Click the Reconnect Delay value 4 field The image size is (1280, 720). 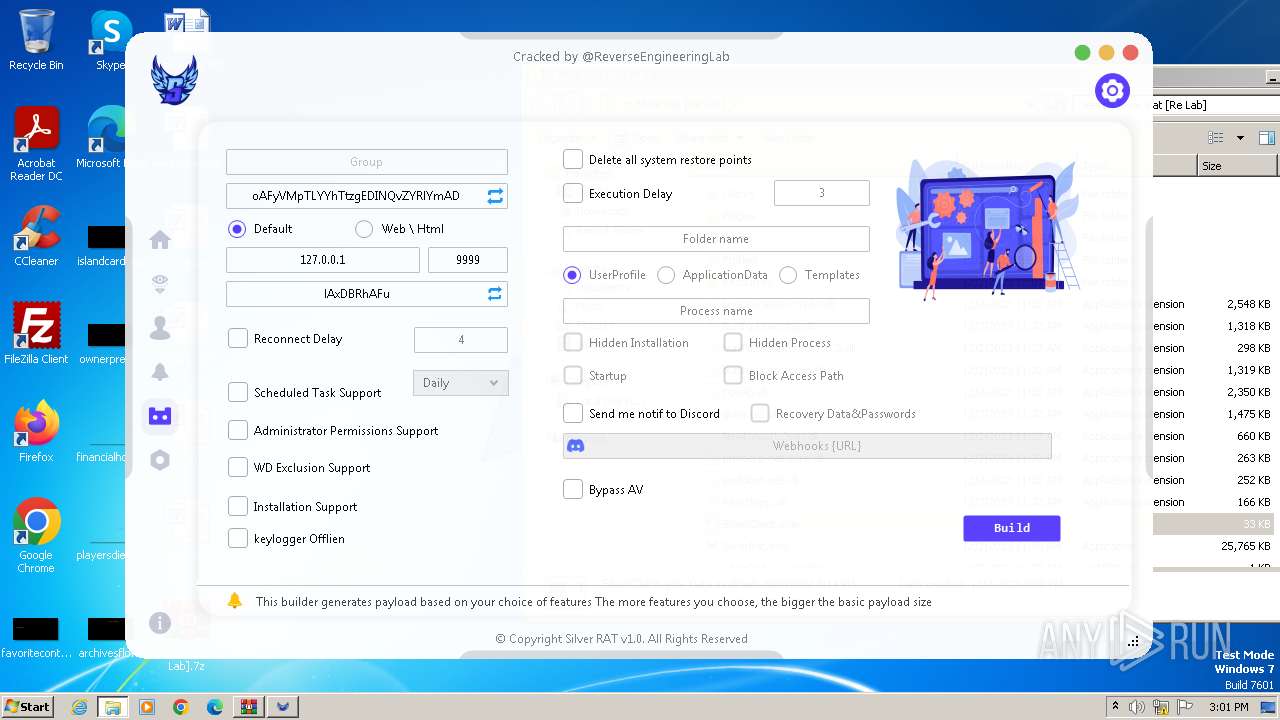461,340
